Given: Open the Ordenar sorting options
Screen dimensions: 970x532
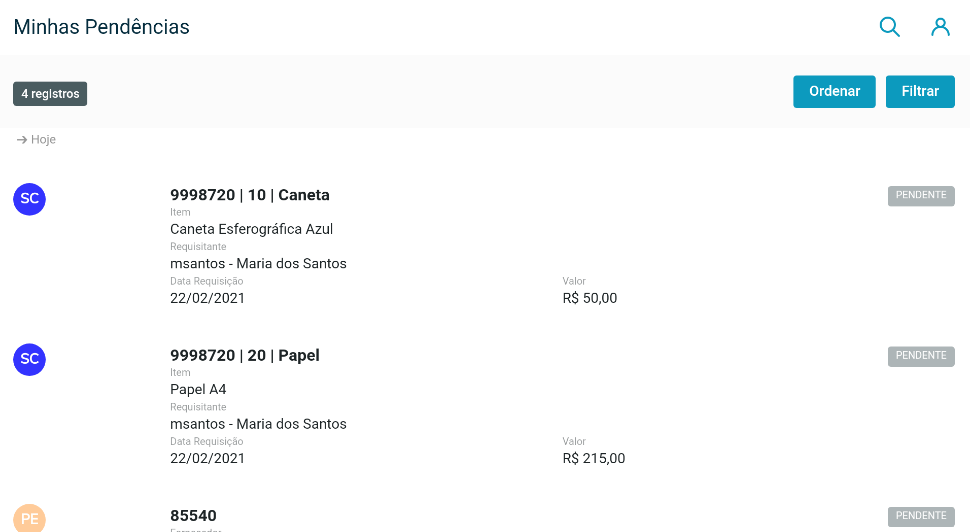Looking at the screenshot, I should (834, 91).
